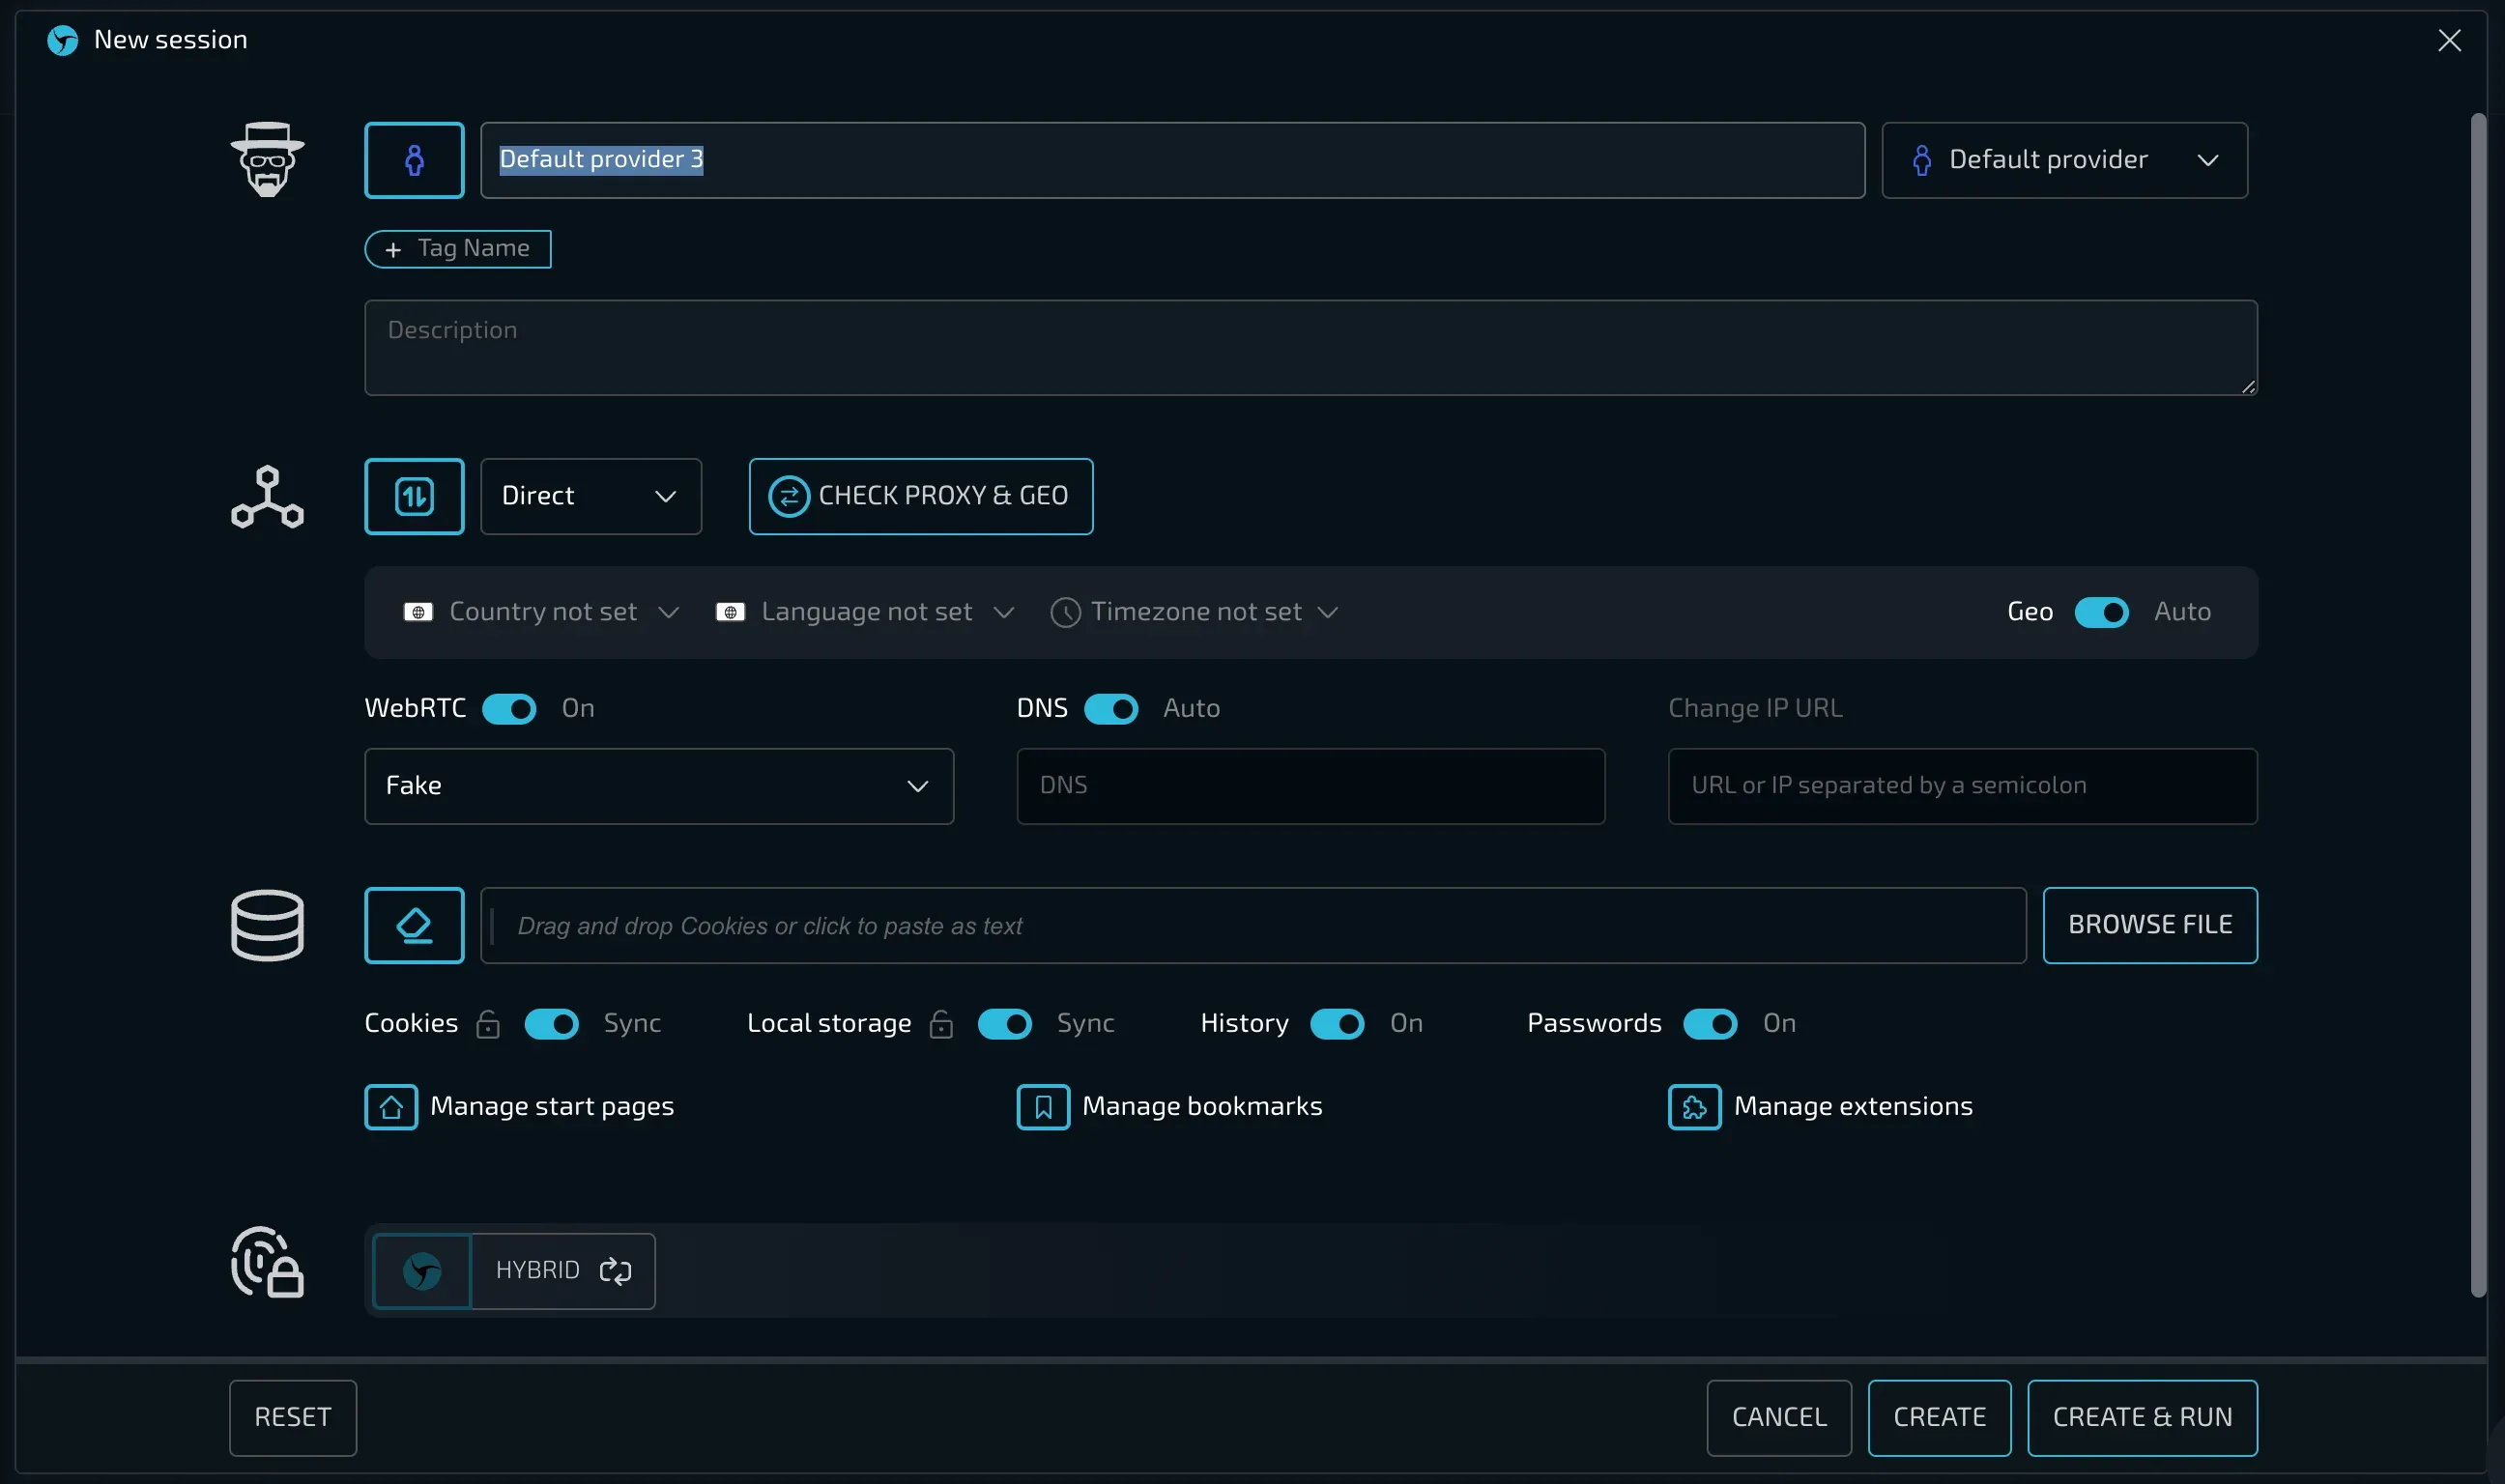This screenshot has width=2505, height=1484.
Task: Expand the Default provider dropdown
Action: (x=2064, y=160)
